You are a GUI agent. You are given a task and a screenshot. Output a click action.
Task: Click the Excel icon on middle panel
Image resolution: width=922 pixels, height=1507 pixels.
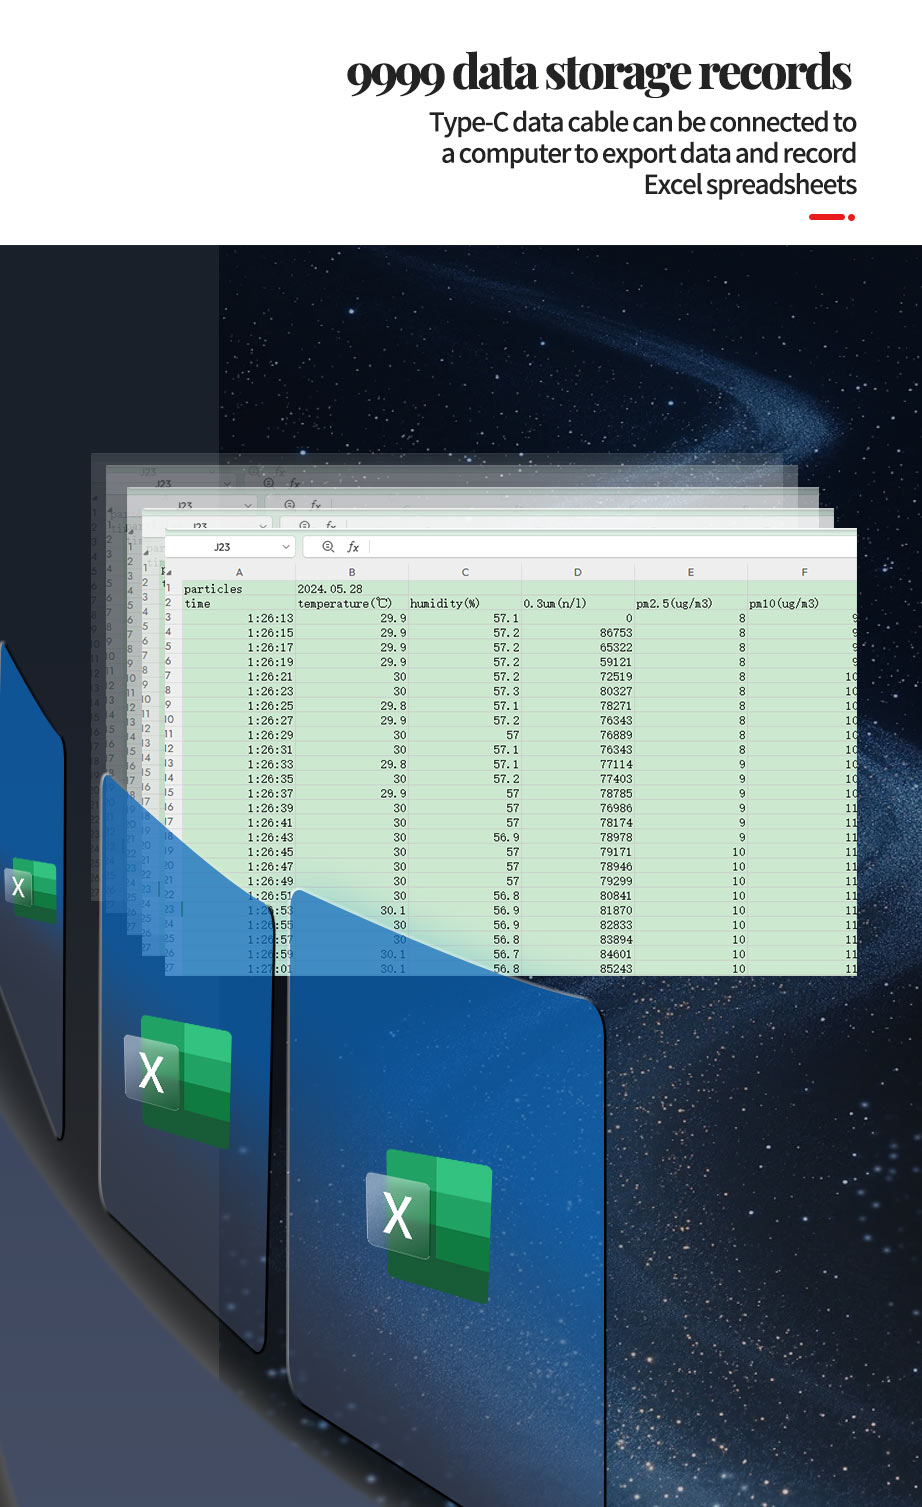[x=178, y=1078]
